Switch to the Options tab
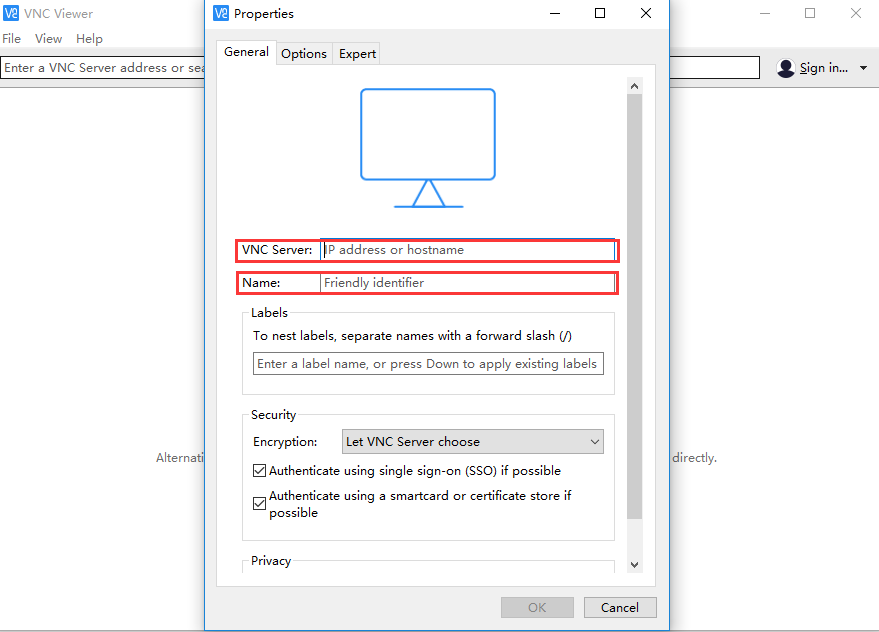Image resolution: width=879 pixels, height=632 pixels. [304, 54]
